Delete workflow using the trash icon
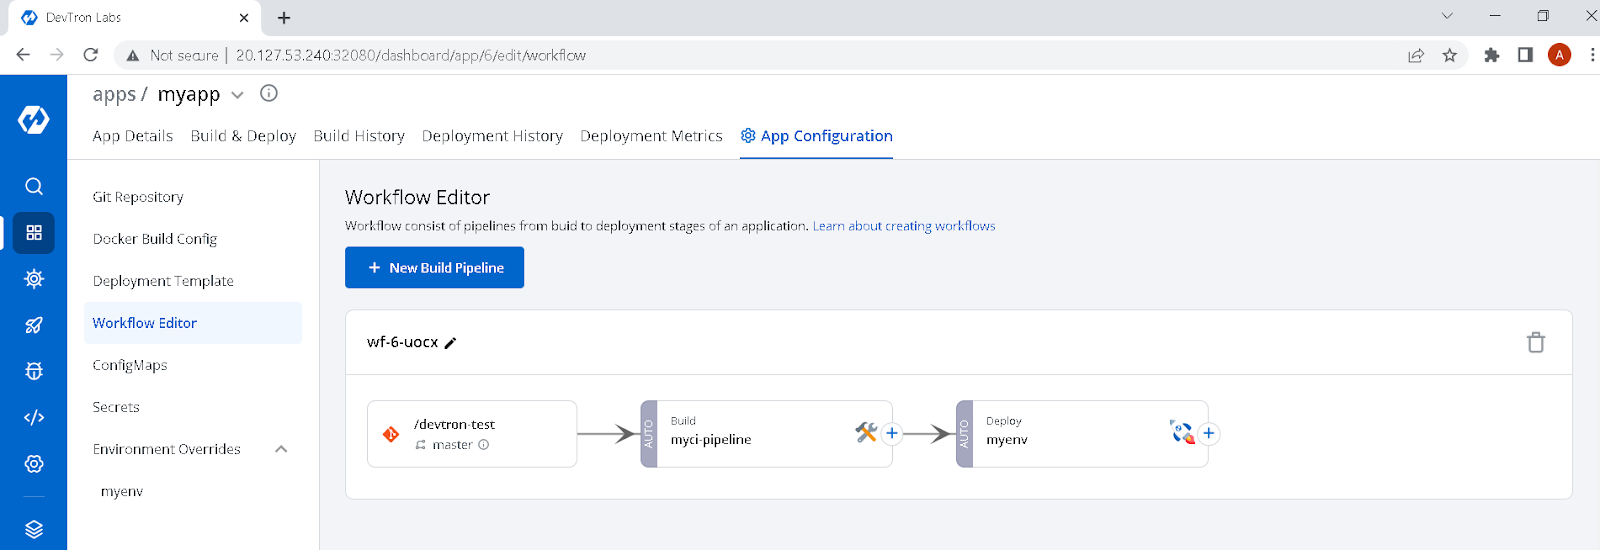This screenshot has height=550, width=1600. point(1535,343)
